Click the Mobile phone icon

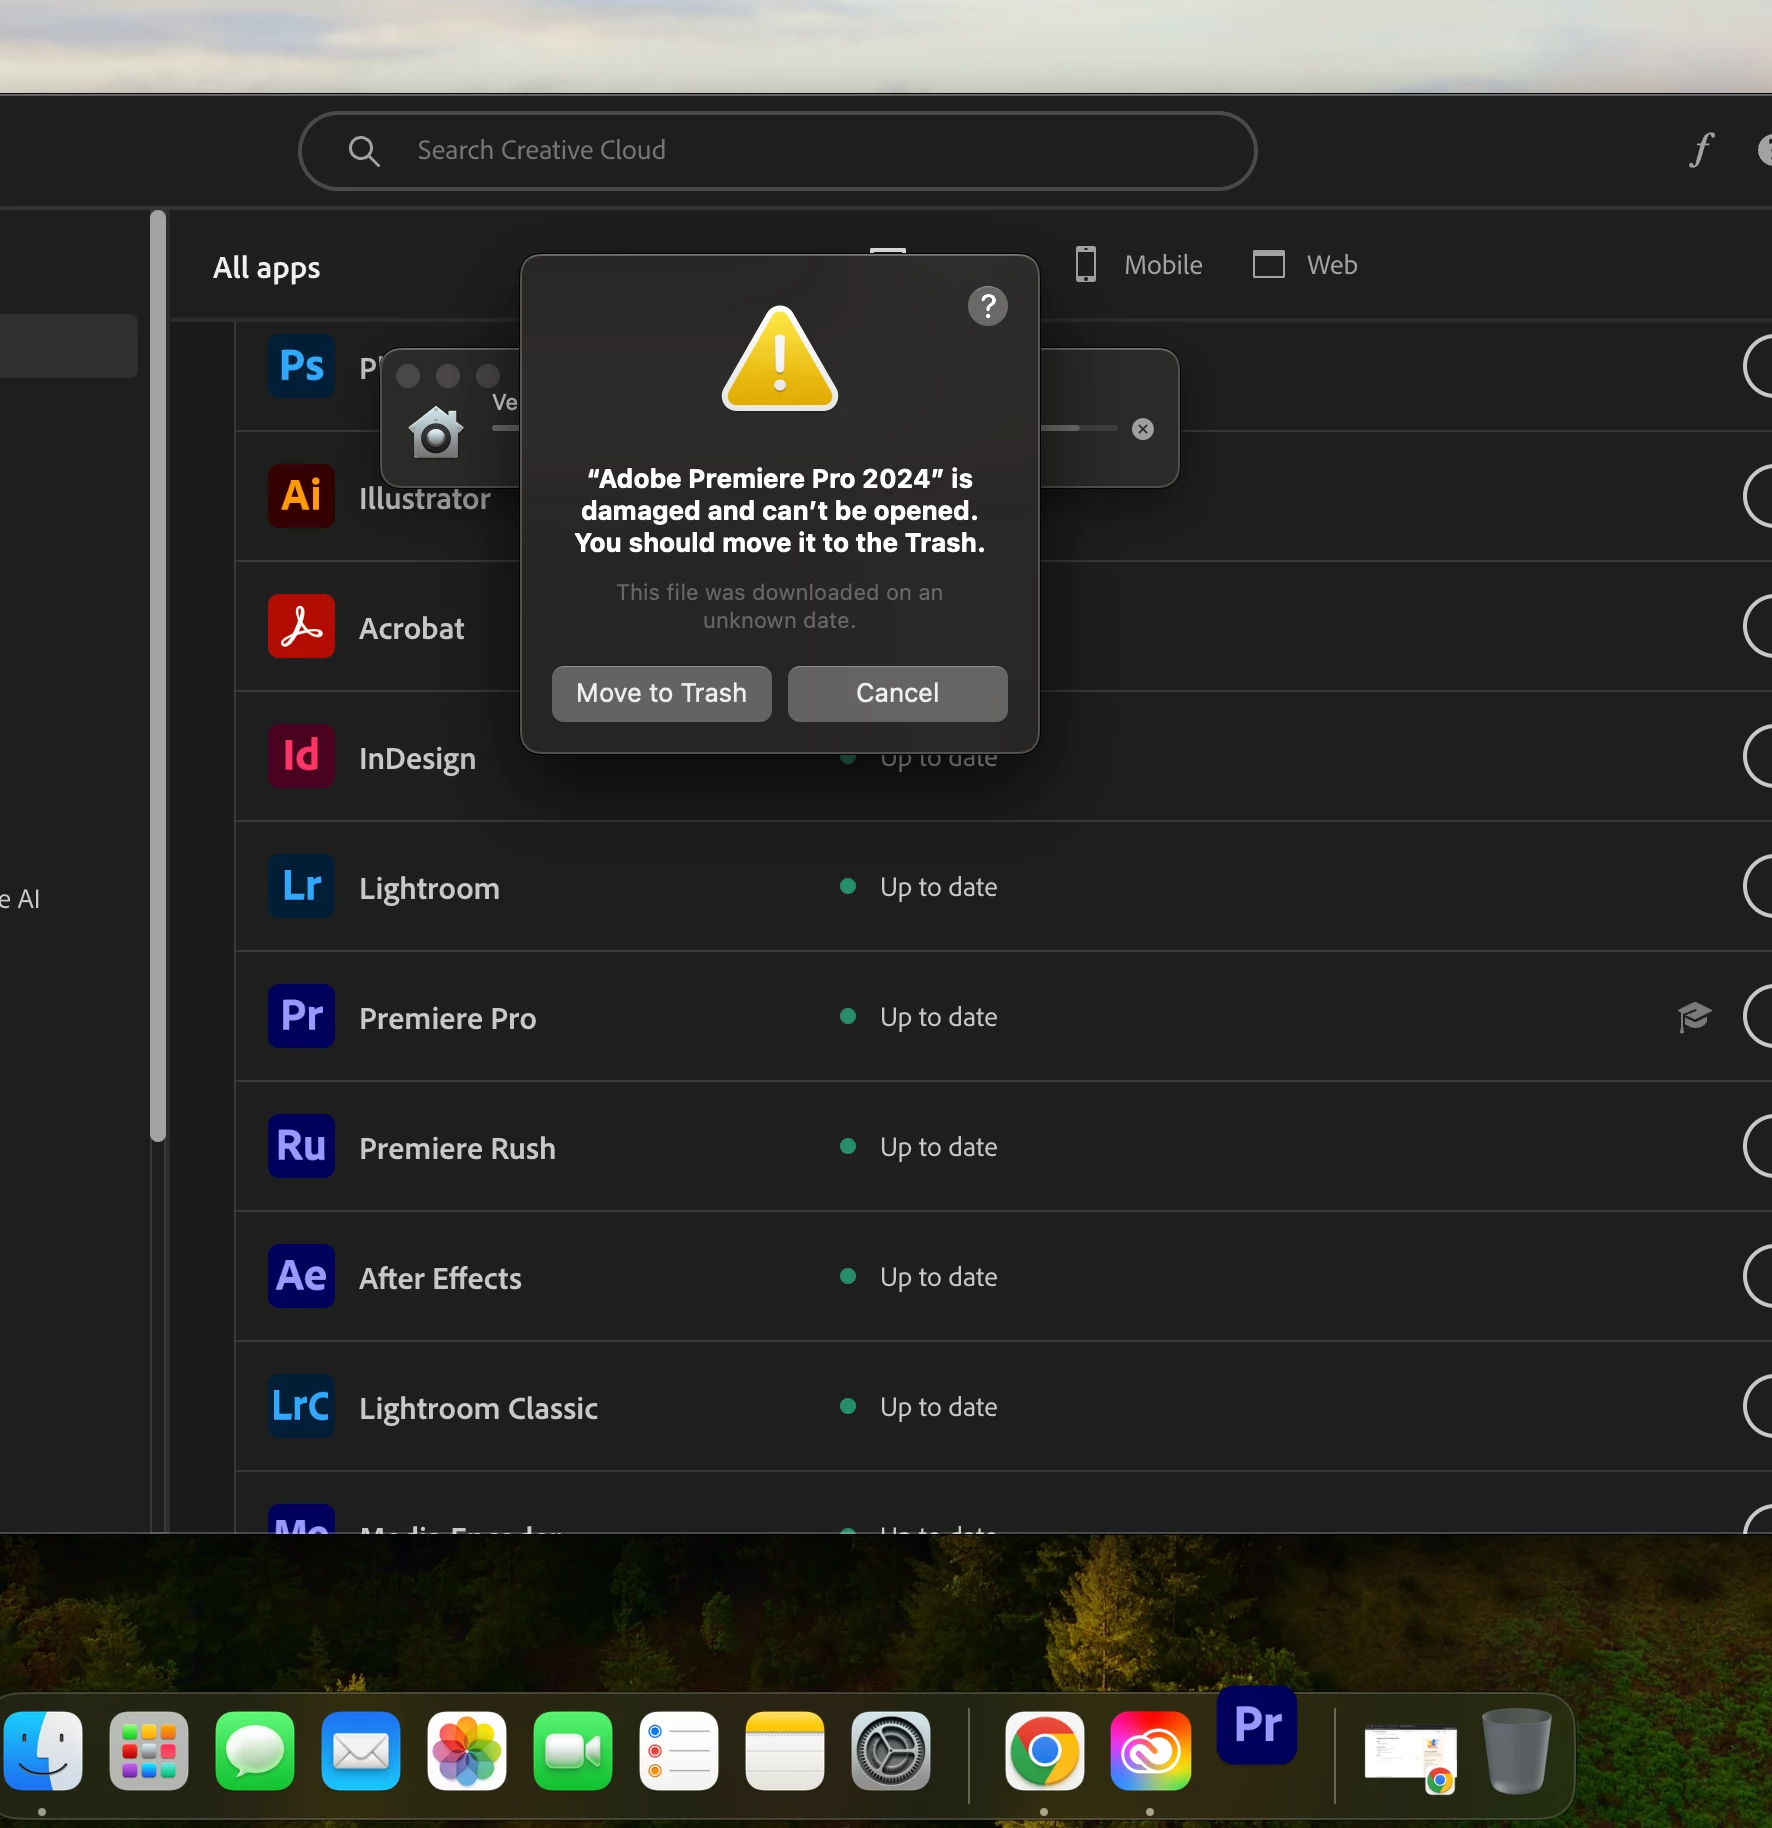[x=1085, y=265]
